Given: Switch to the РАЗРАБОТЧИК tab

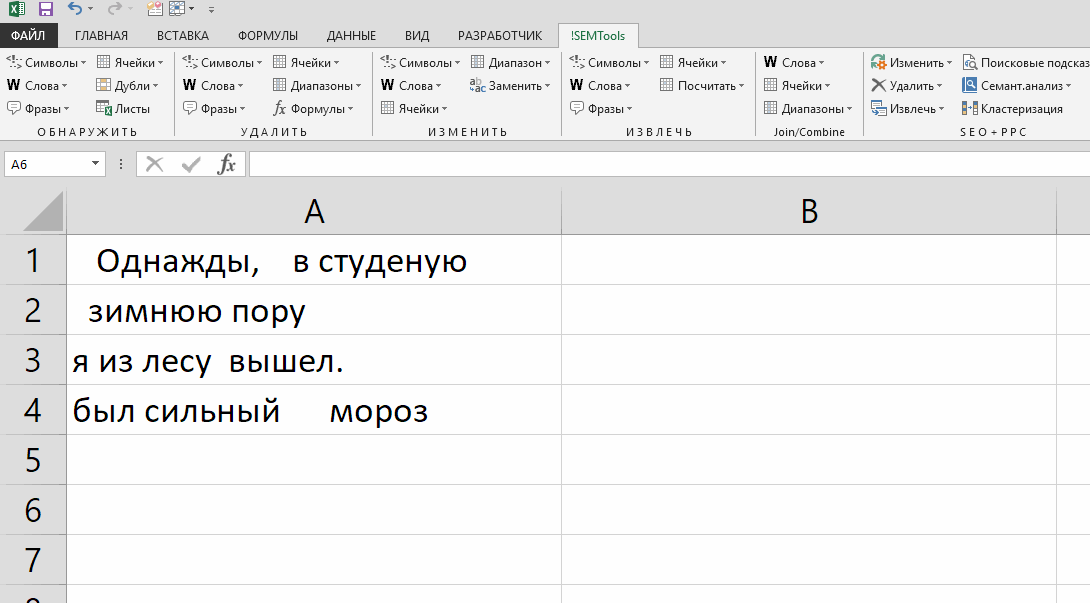Looking at the screenshot, I should coord(500,35).
